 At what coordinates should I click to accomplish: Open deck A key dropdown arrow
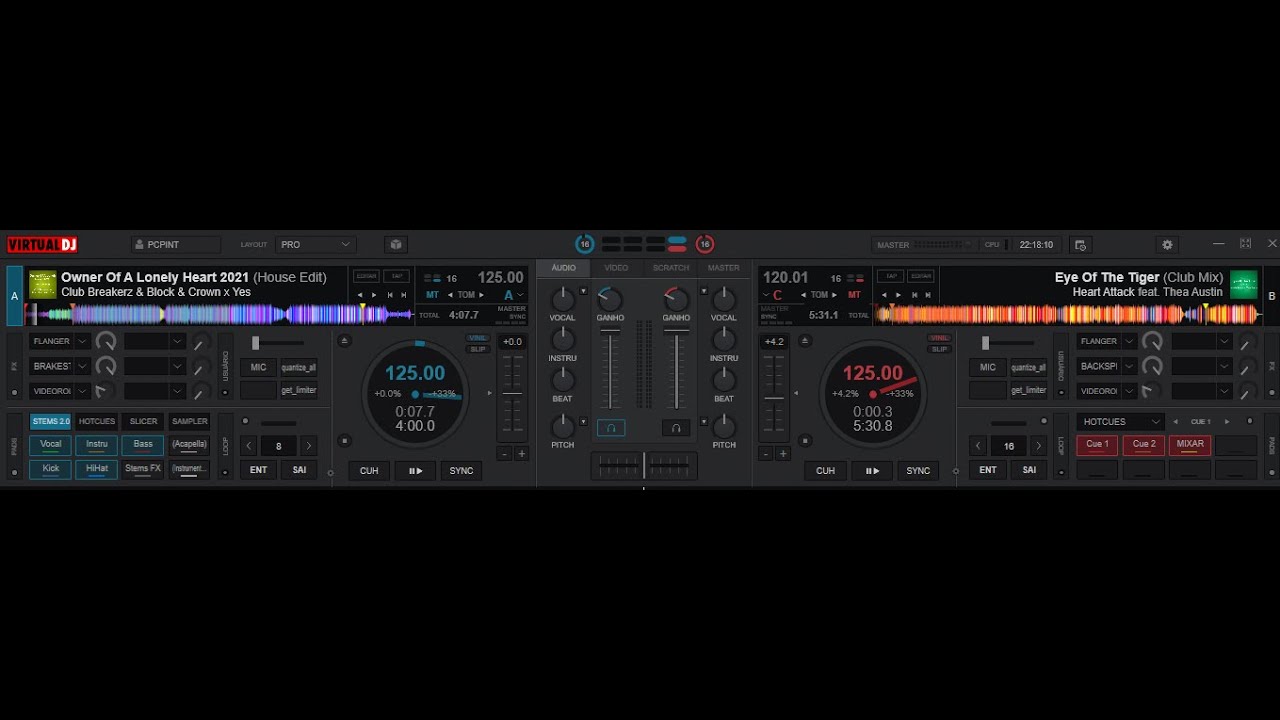tap(520, 295)
